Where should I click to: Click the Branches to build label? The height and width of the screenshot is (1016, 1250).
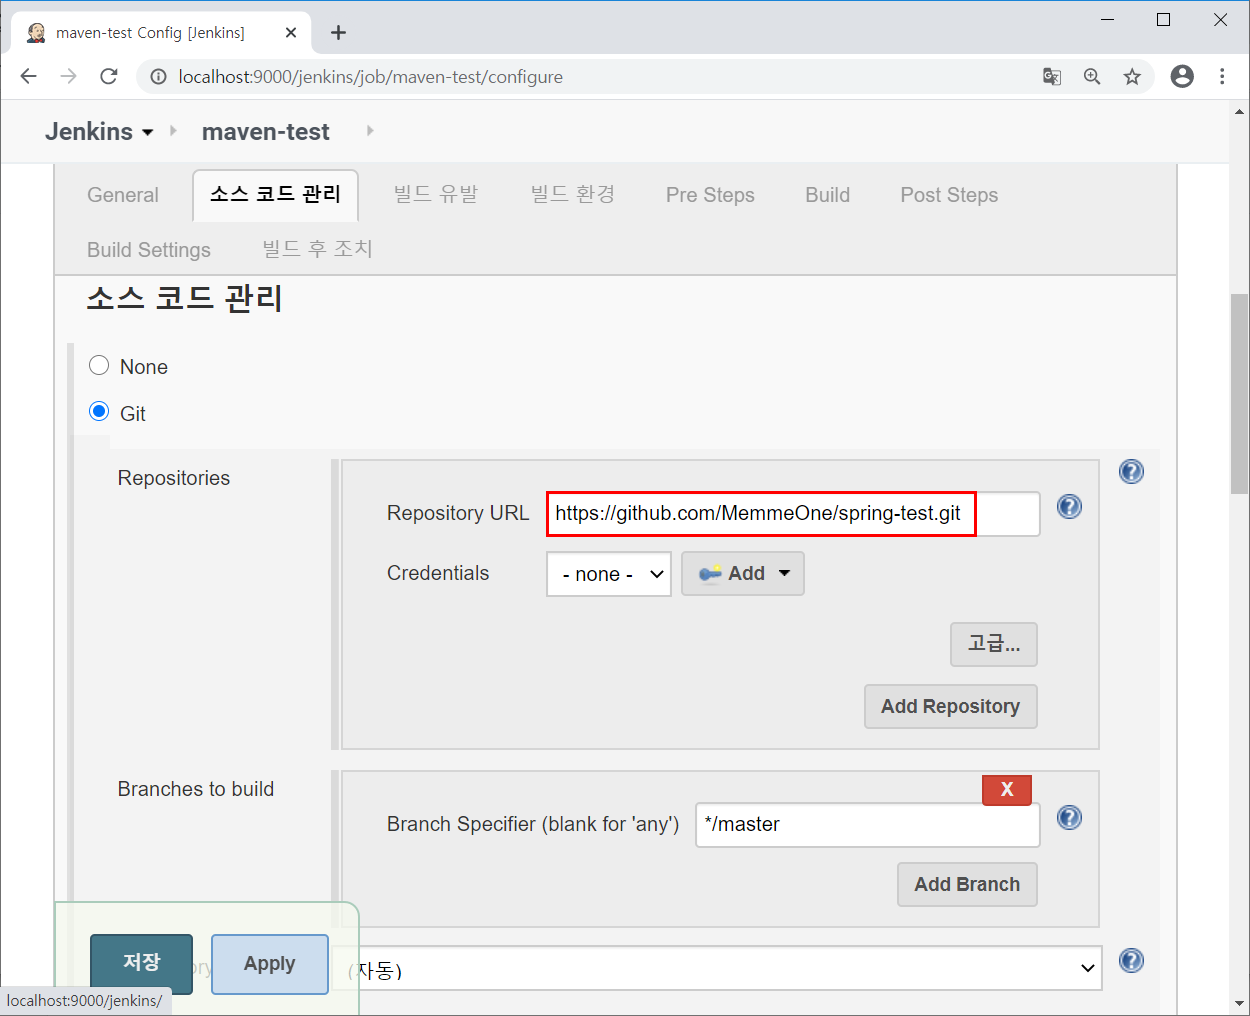pos(196,789)
